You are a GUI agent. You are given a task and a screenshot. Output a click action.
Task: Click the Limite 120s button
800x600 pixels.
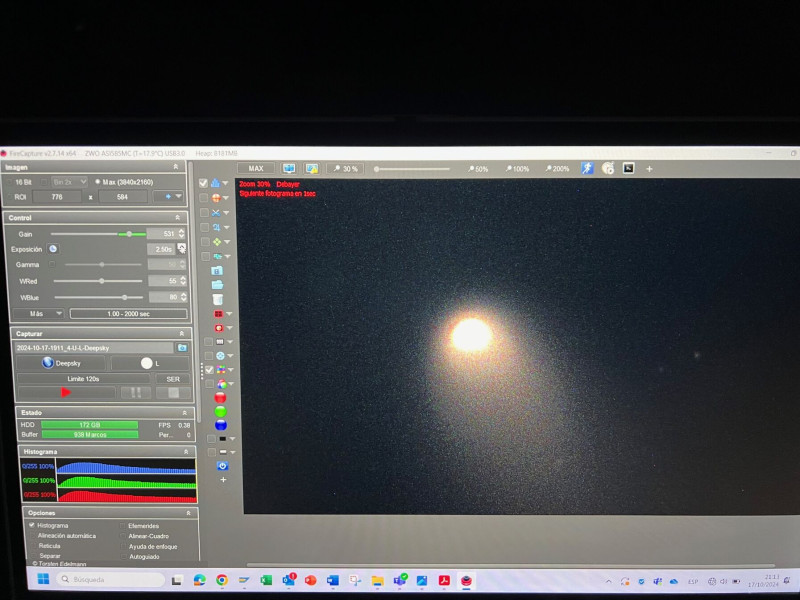tap(83, 379)
